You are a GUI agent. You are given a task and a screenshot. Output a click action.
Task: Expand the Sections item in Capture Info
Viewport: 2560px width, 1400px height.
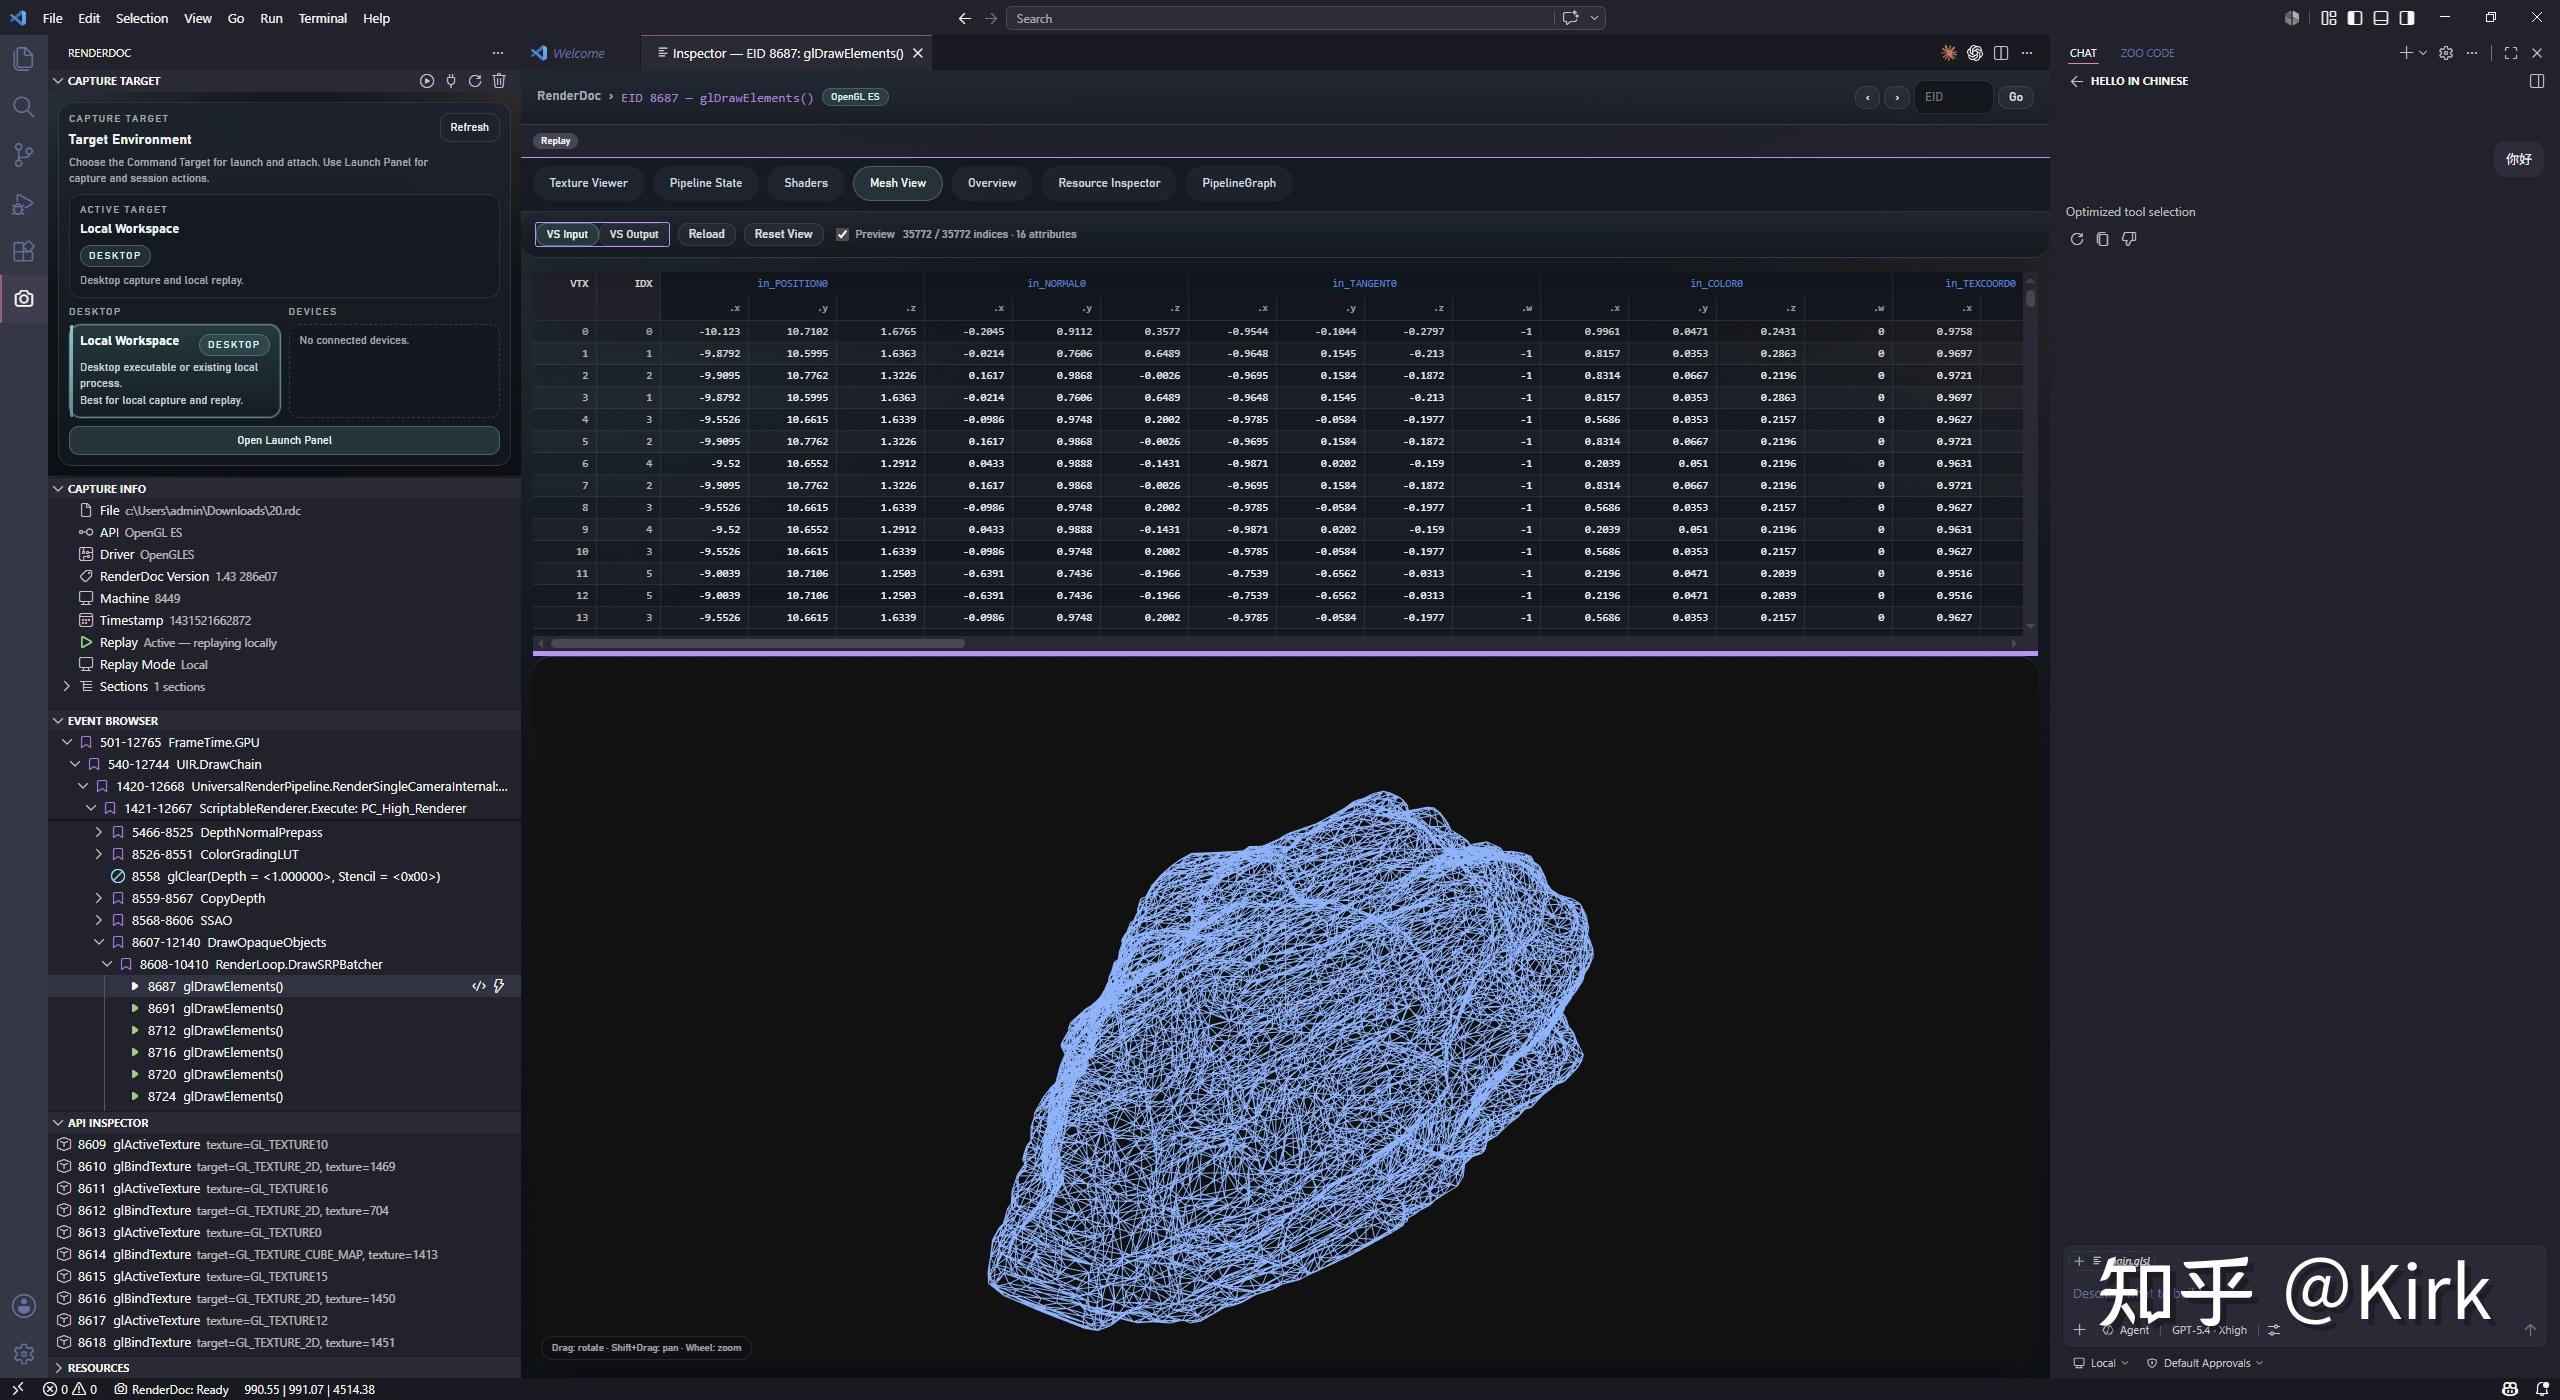[x=67, y=686]
